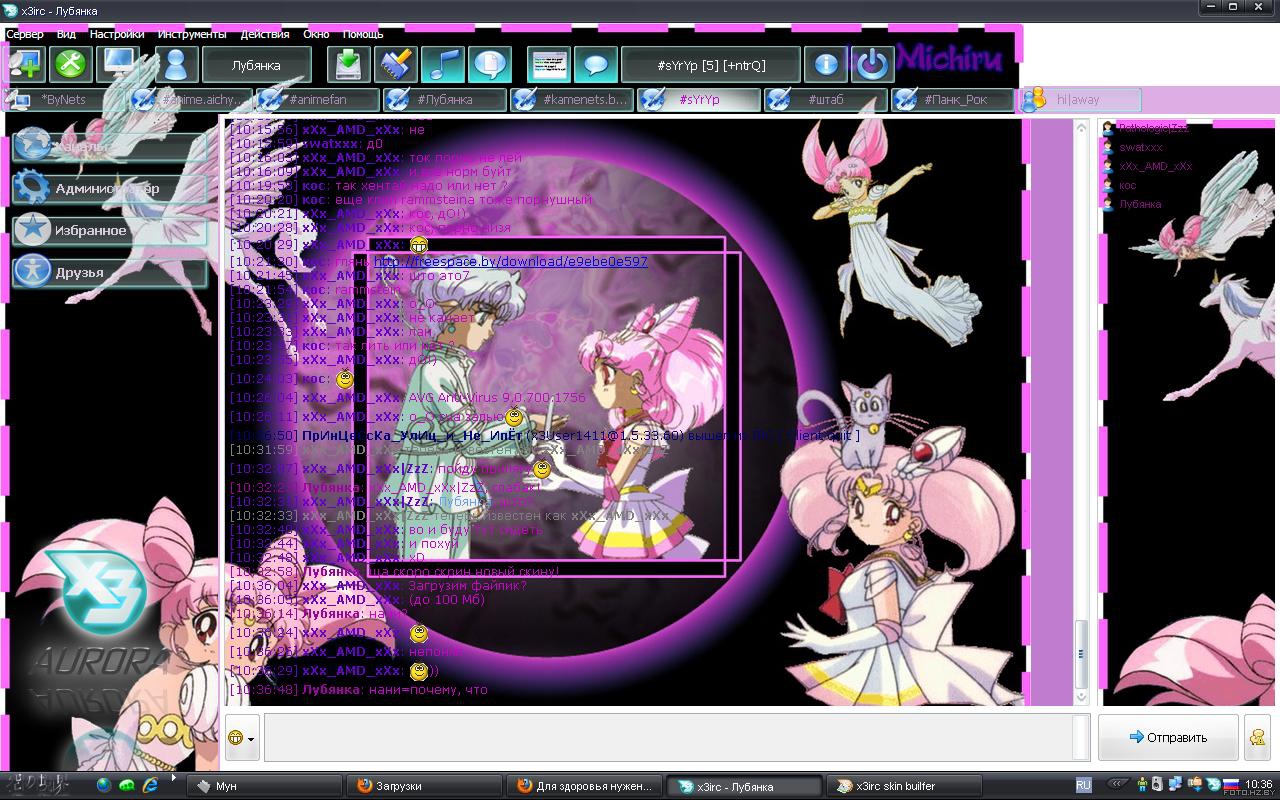Image resolution: width=1280 pixels, height=800 pixels.
Task: Click the tray expand arrows icon
Action: tap(1117, 786)
